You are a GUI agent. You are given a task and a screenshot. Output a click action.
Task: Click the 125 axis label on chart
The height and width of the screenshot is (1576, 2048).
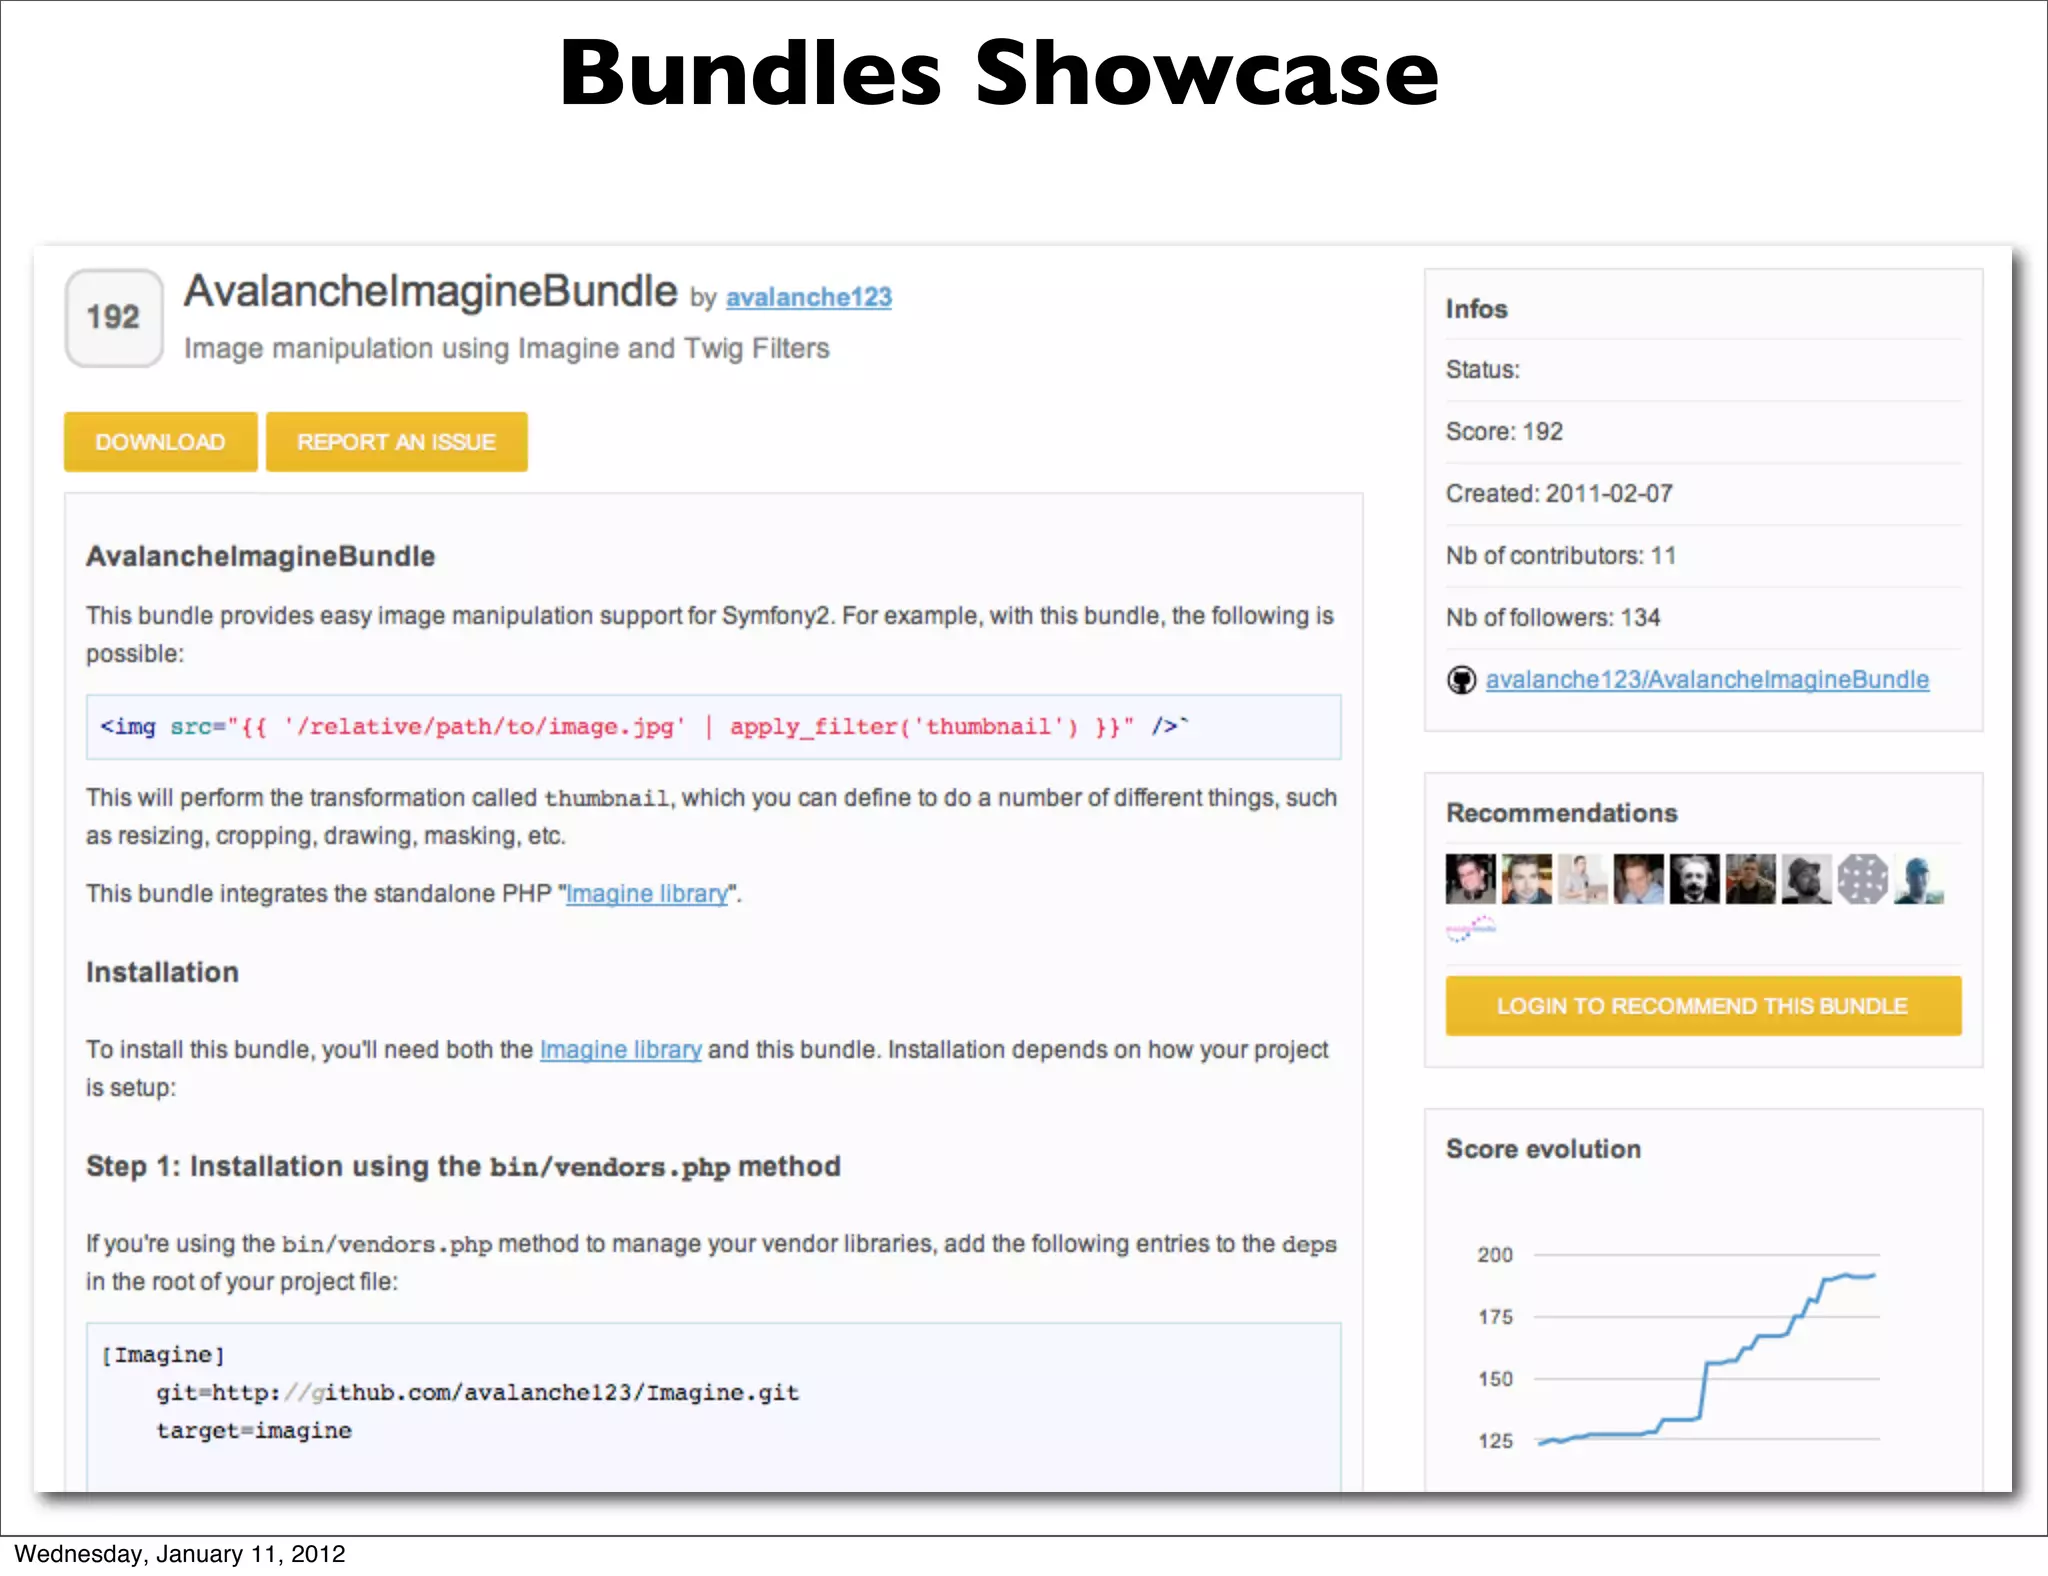click(1495, 1441)
